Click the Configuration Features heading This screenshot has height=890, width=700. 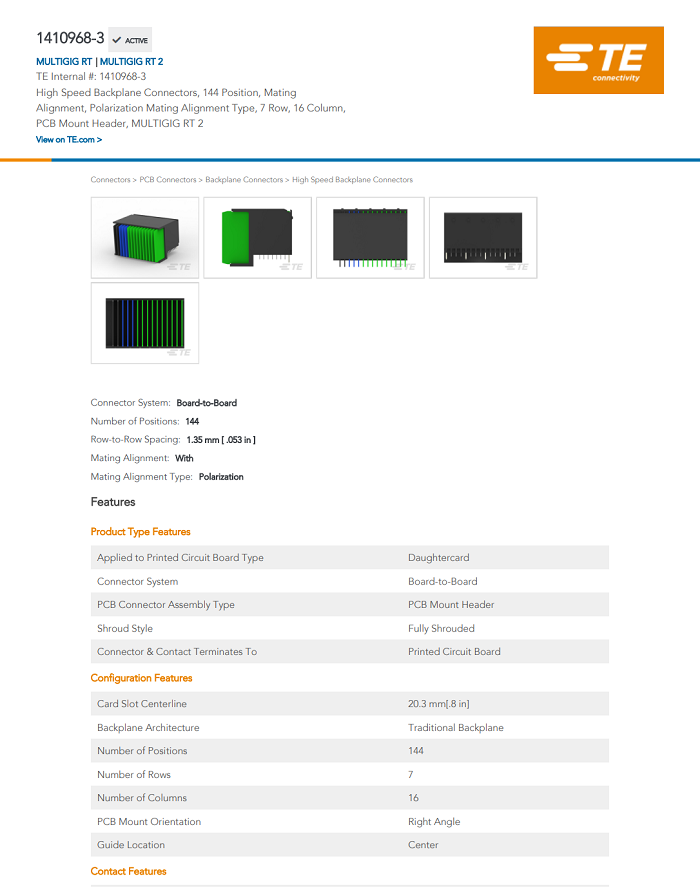141,678
